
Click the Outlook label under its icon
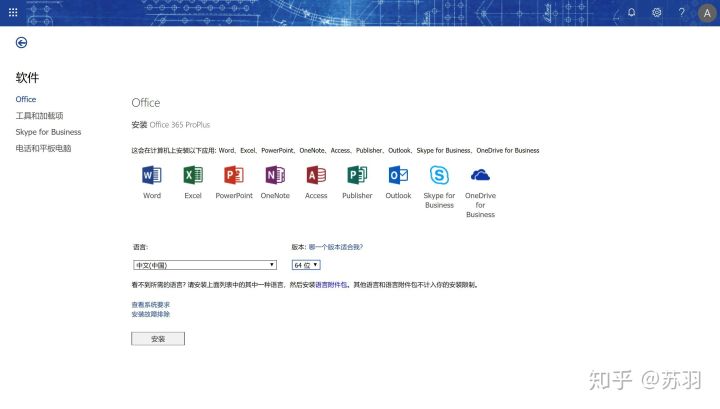point(398,196)
